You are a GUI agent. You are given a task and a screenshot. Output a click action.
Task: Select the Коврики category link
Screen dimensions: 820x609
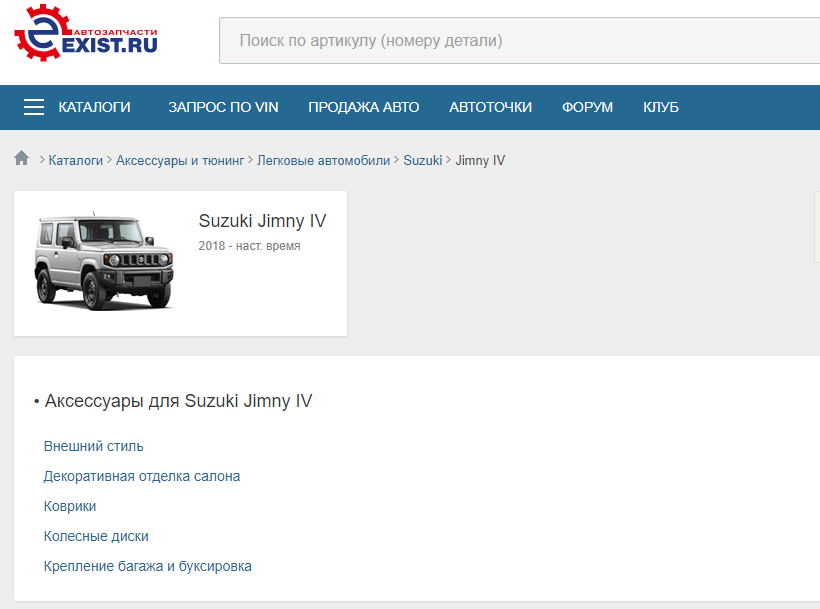tap(70, 506)
